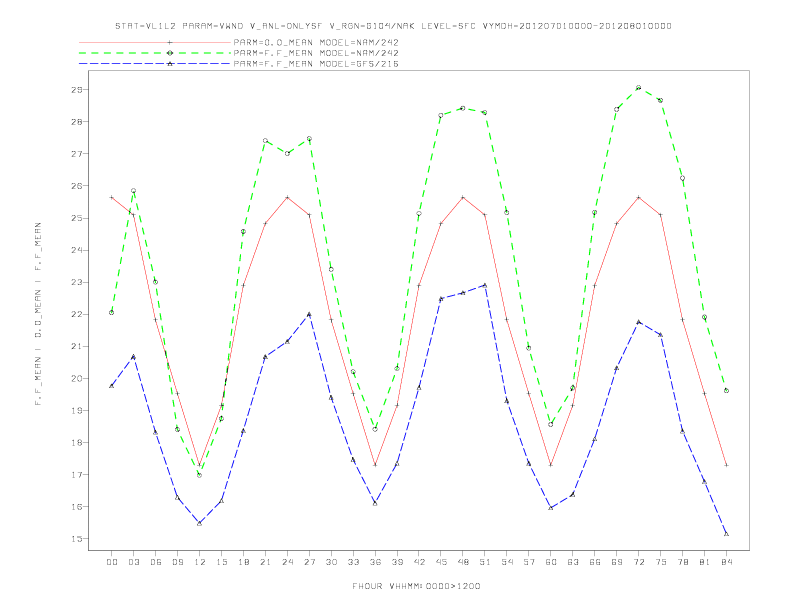Click x-axis tick label 18
Screen dimensions: 792x612
coord(243,562)
